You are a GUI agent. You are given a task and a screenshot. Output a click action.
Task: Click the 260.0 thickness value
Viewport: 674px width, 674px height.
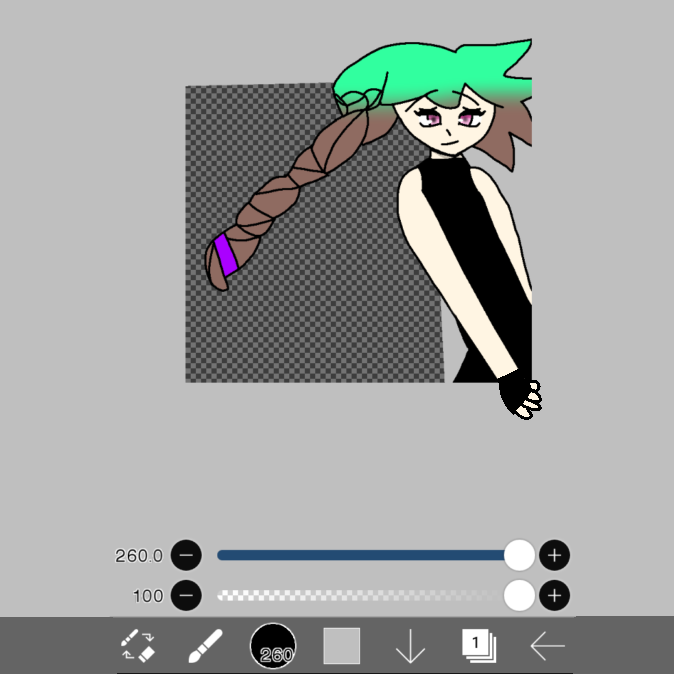click(139, 556)
